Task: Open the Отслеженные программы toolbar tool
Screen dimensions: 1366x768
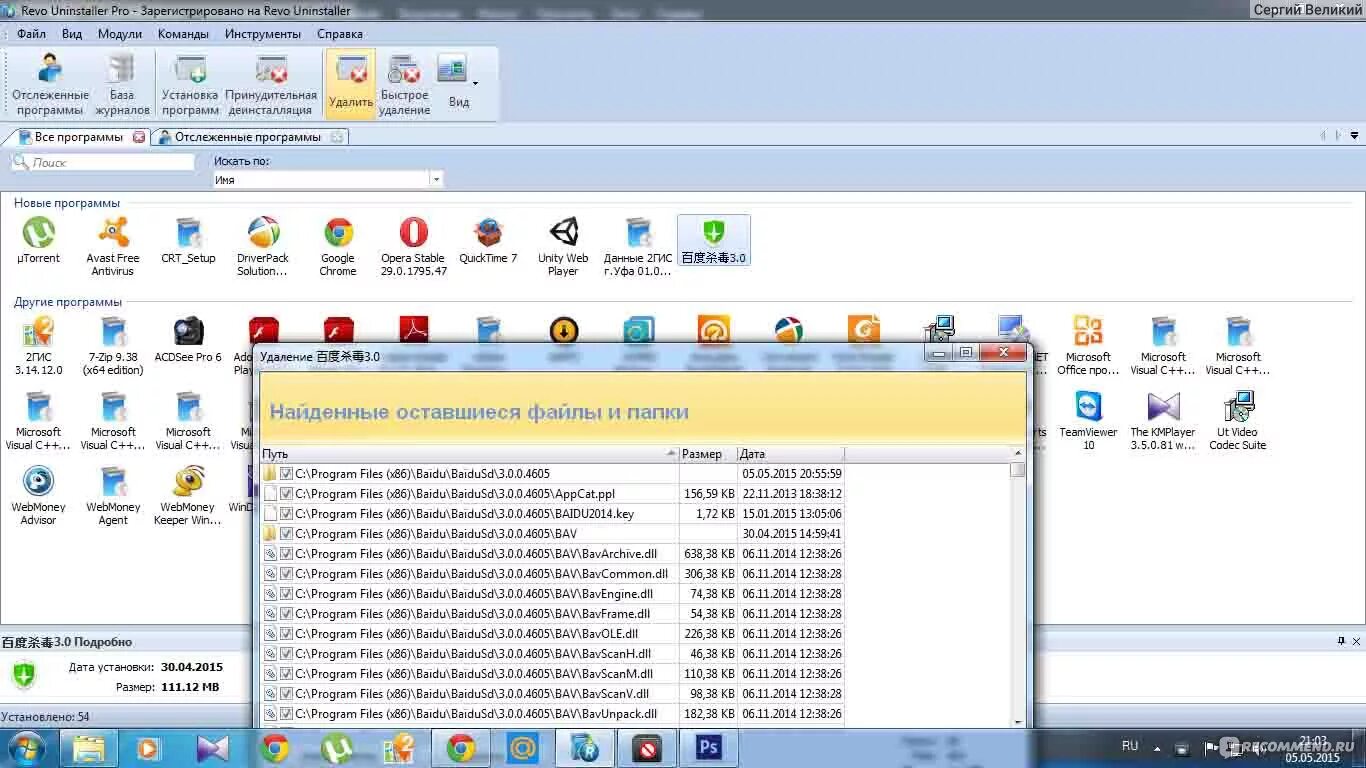Action: click(49, 84)
